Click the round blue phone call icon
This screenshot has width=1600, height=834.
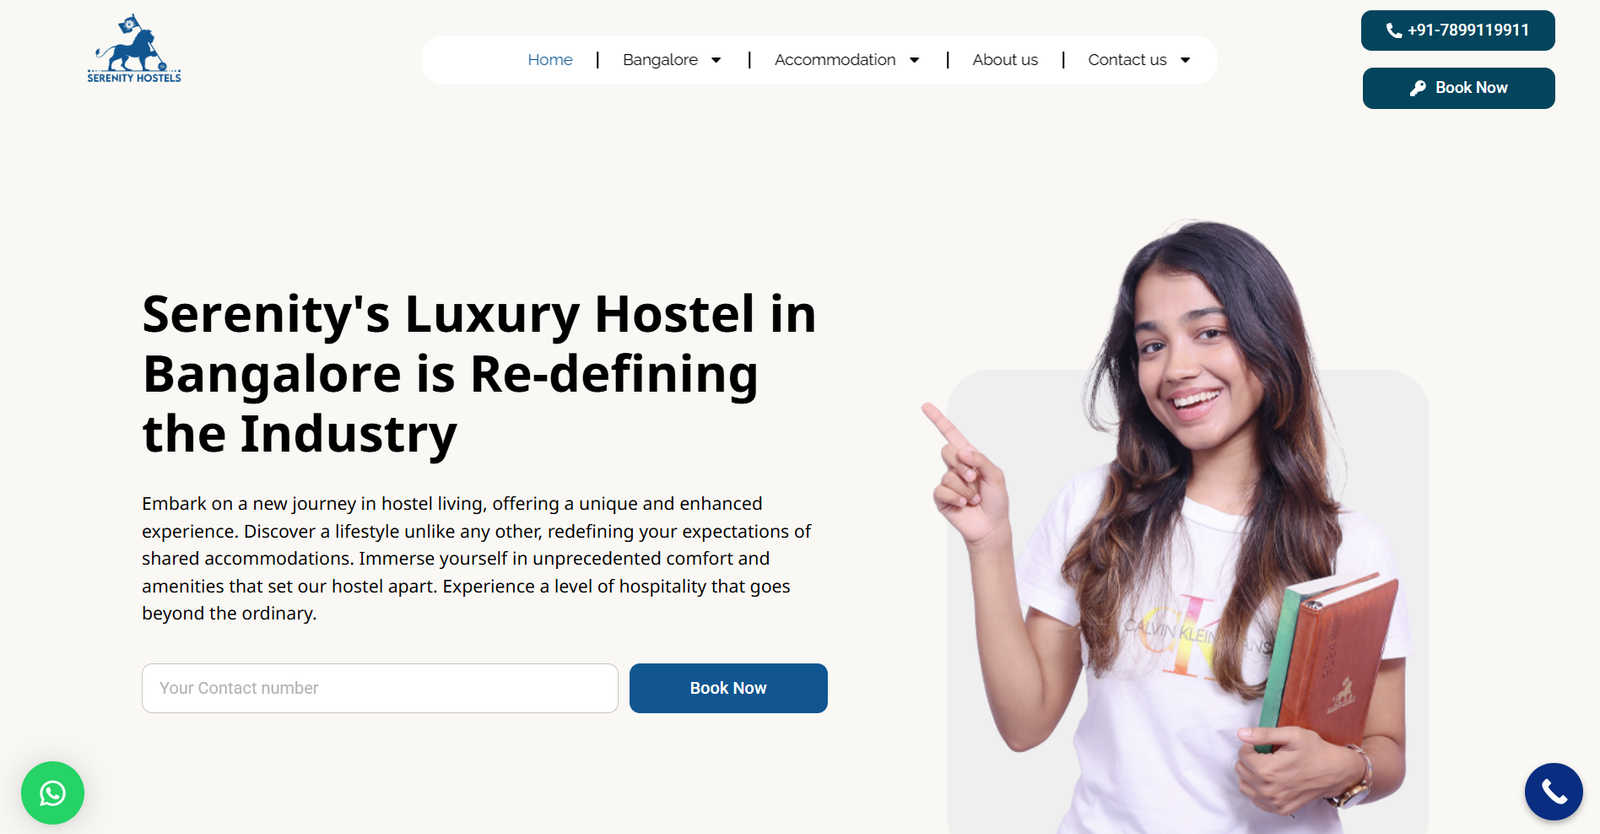(1553, 792)
